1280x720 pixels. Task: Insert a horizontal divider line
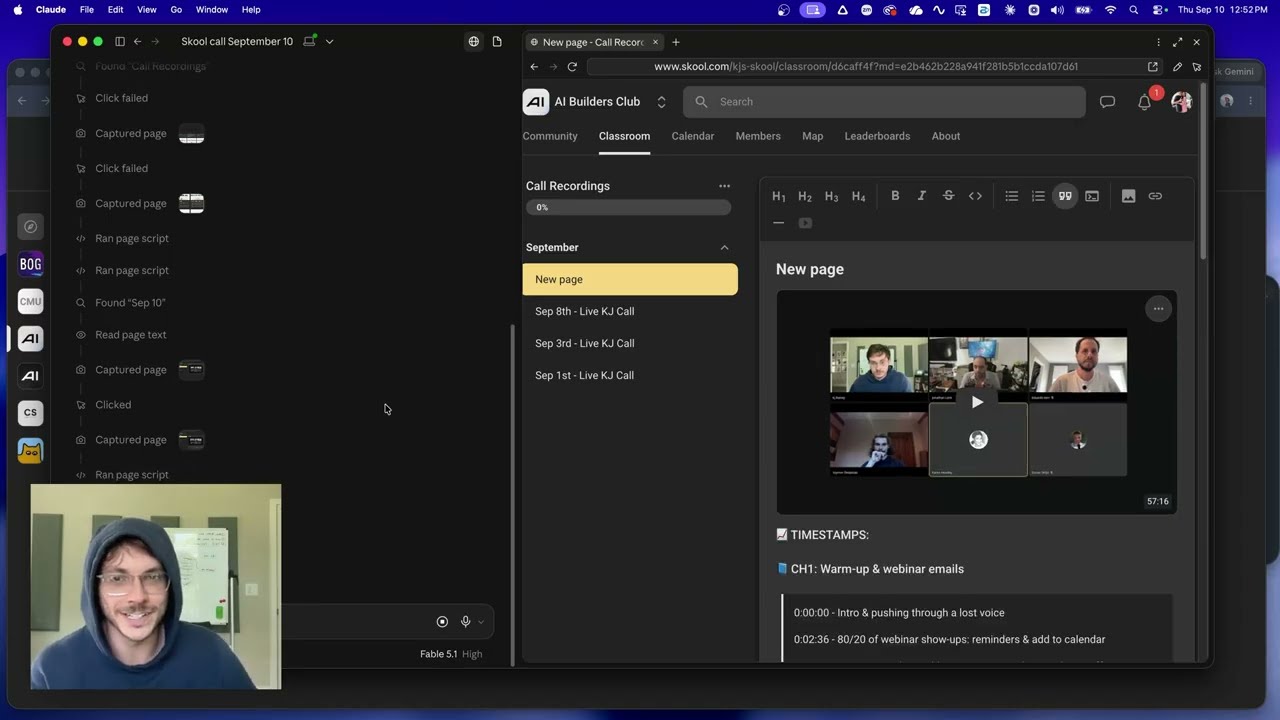pyautogui.click(x=779, y=223)
